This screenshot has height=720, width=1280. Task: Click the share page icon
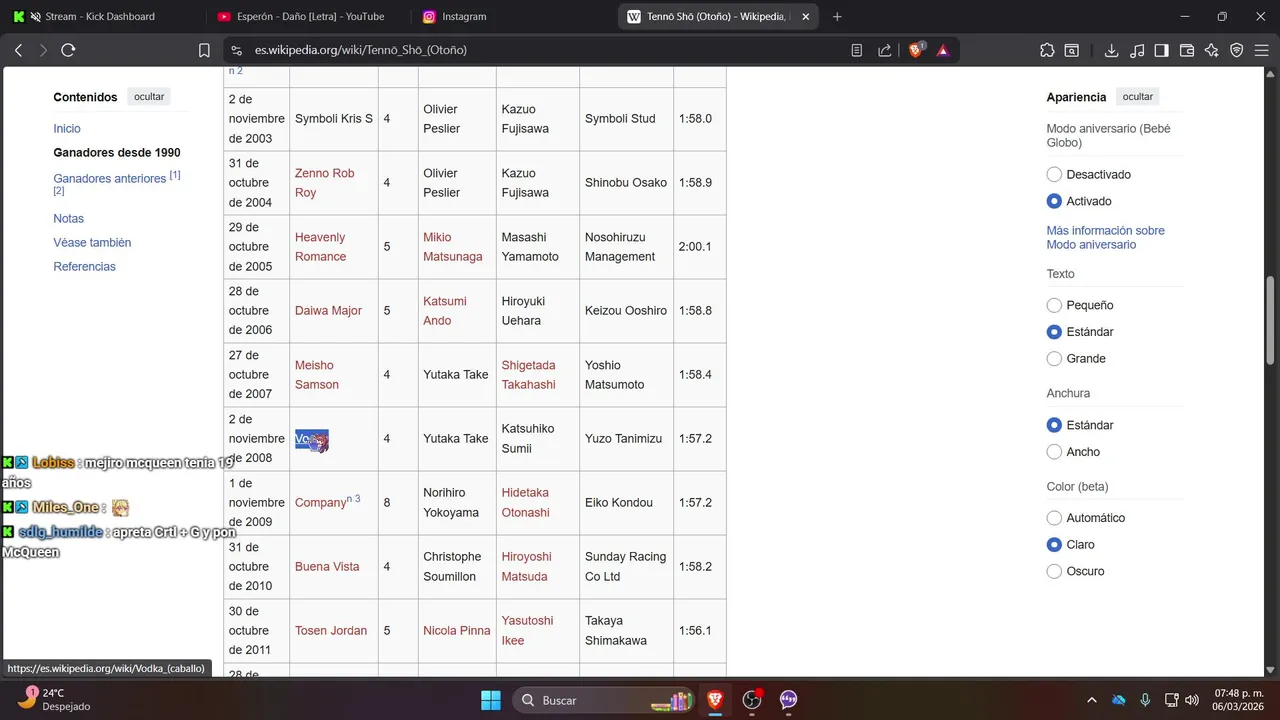(885, 50)
